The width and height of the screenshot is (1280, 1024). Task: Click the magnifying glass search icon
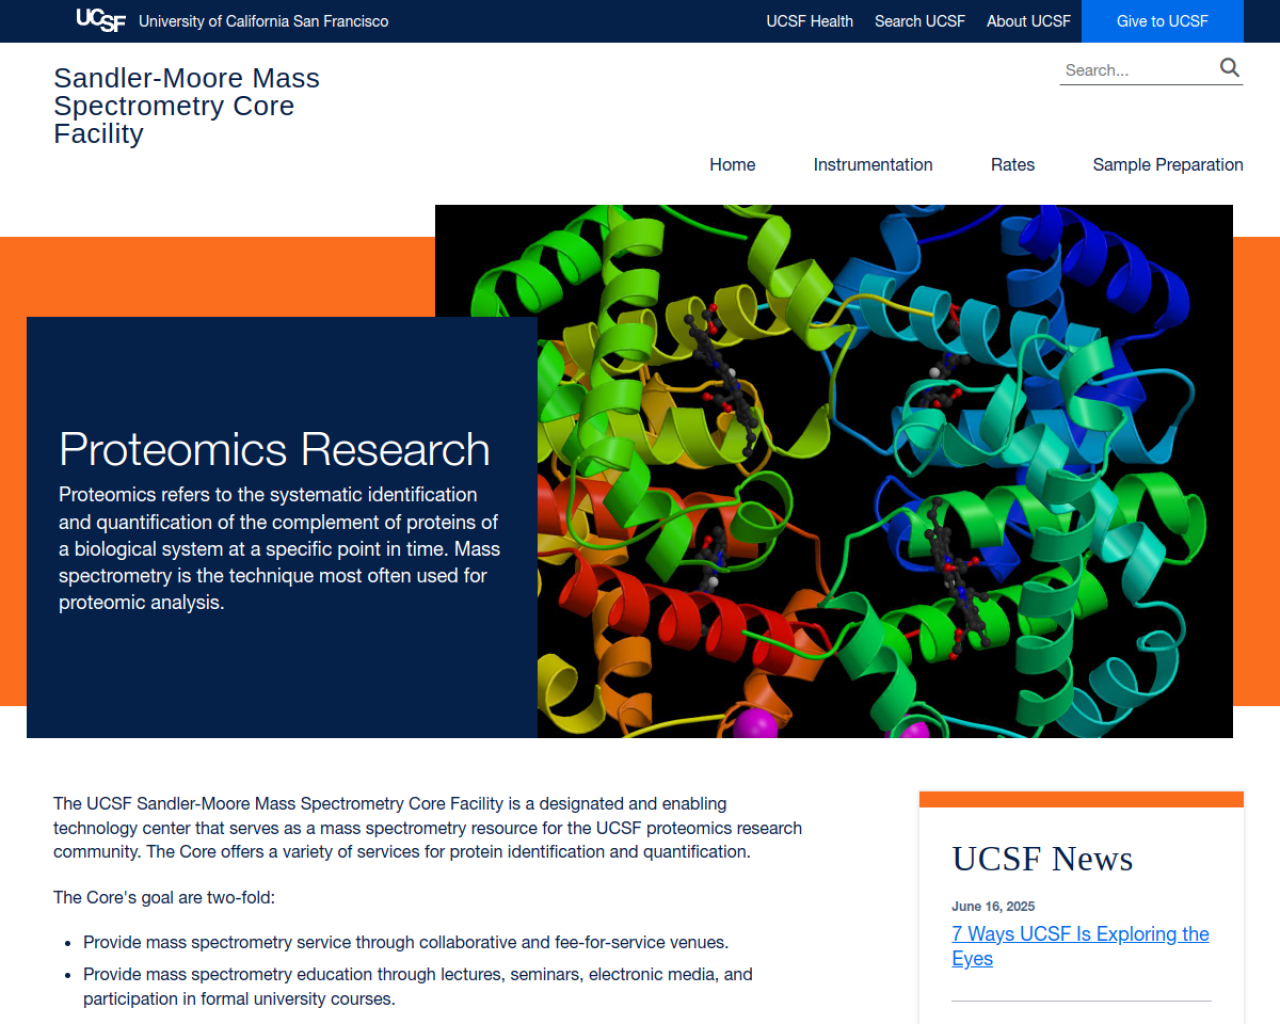1229,68
